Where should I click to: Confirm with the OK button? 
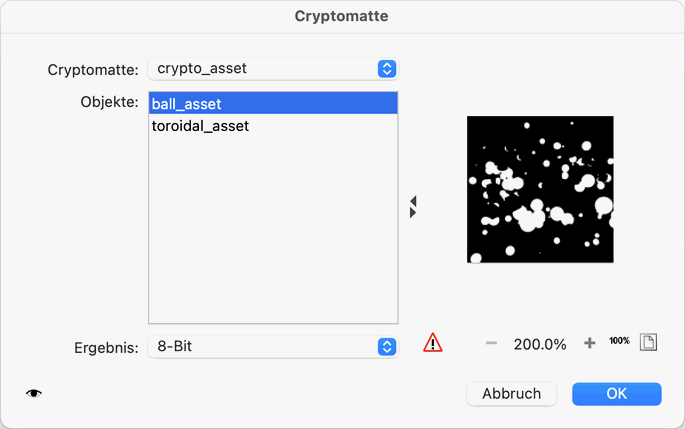(x=616, y=394)
